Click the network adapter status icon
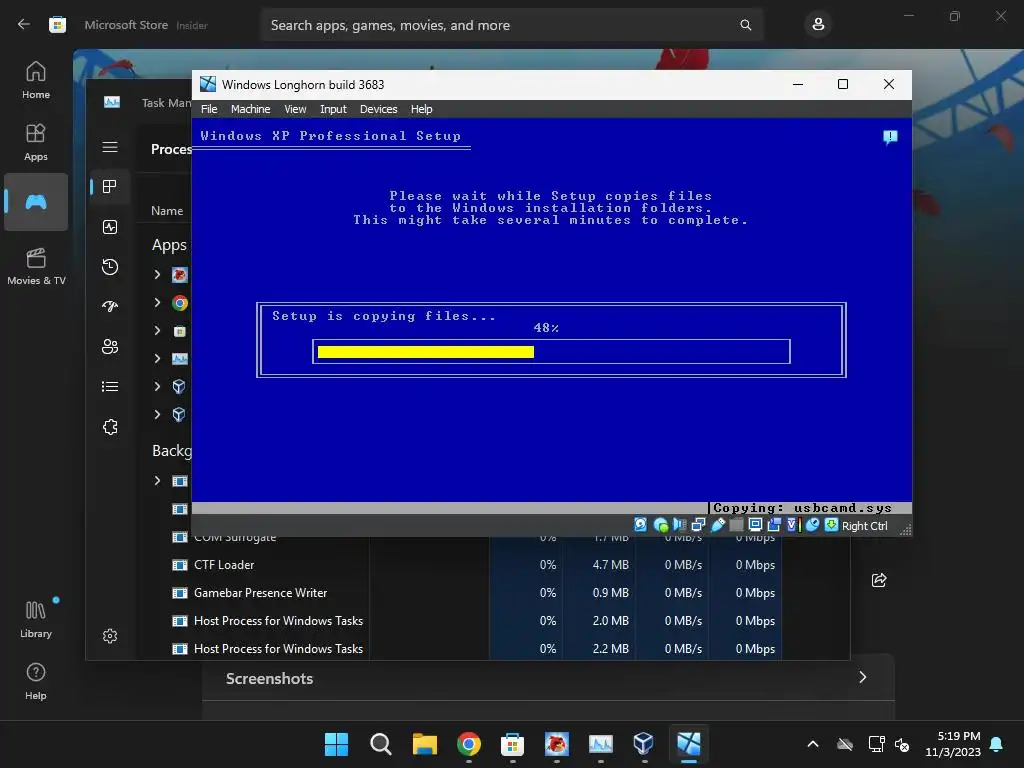 pyautogui.click(x=698, y=525)
